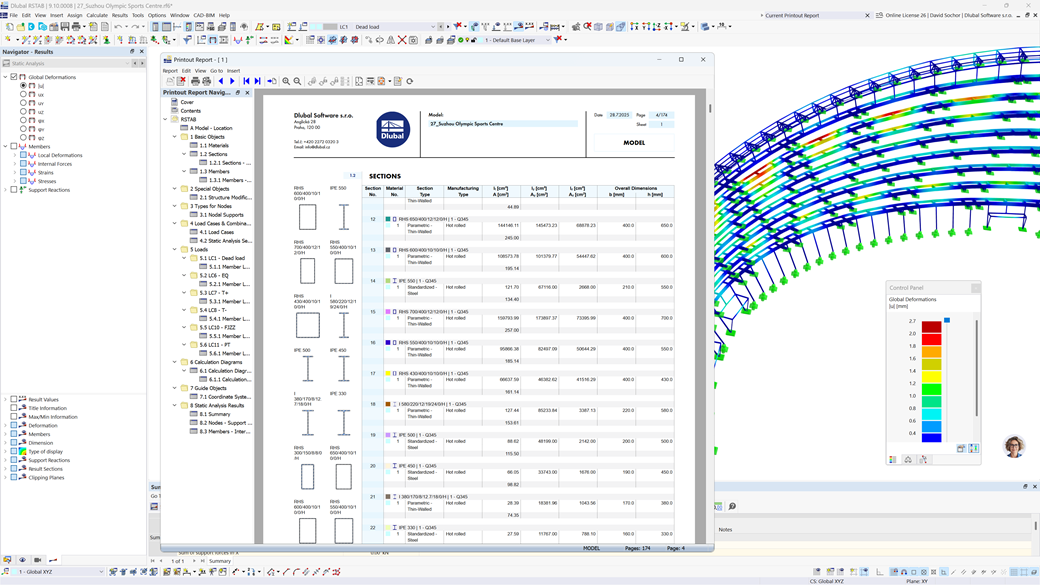The height and width of the screenshot is (585, 1040).
Task: Enable the Members checkbox in the Results navigator
Action: click(13, 146)
